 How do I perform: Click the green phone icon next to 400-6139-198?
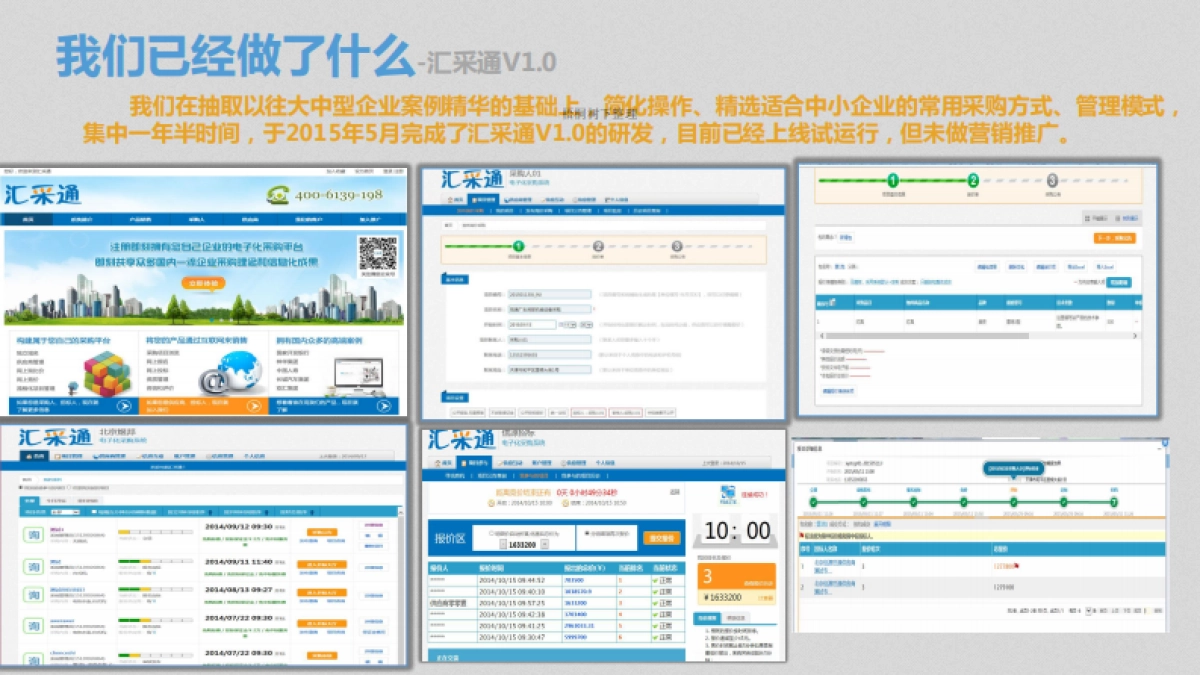[279, 196]
